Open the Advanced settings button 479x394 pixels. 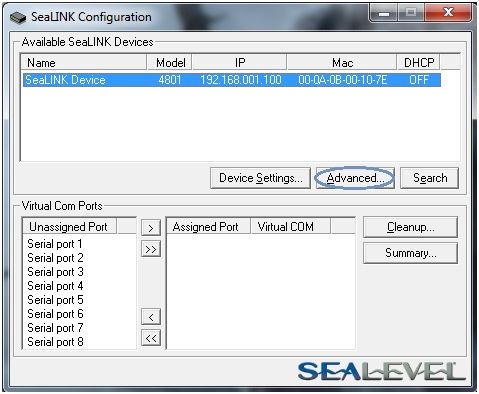point(355,178)
